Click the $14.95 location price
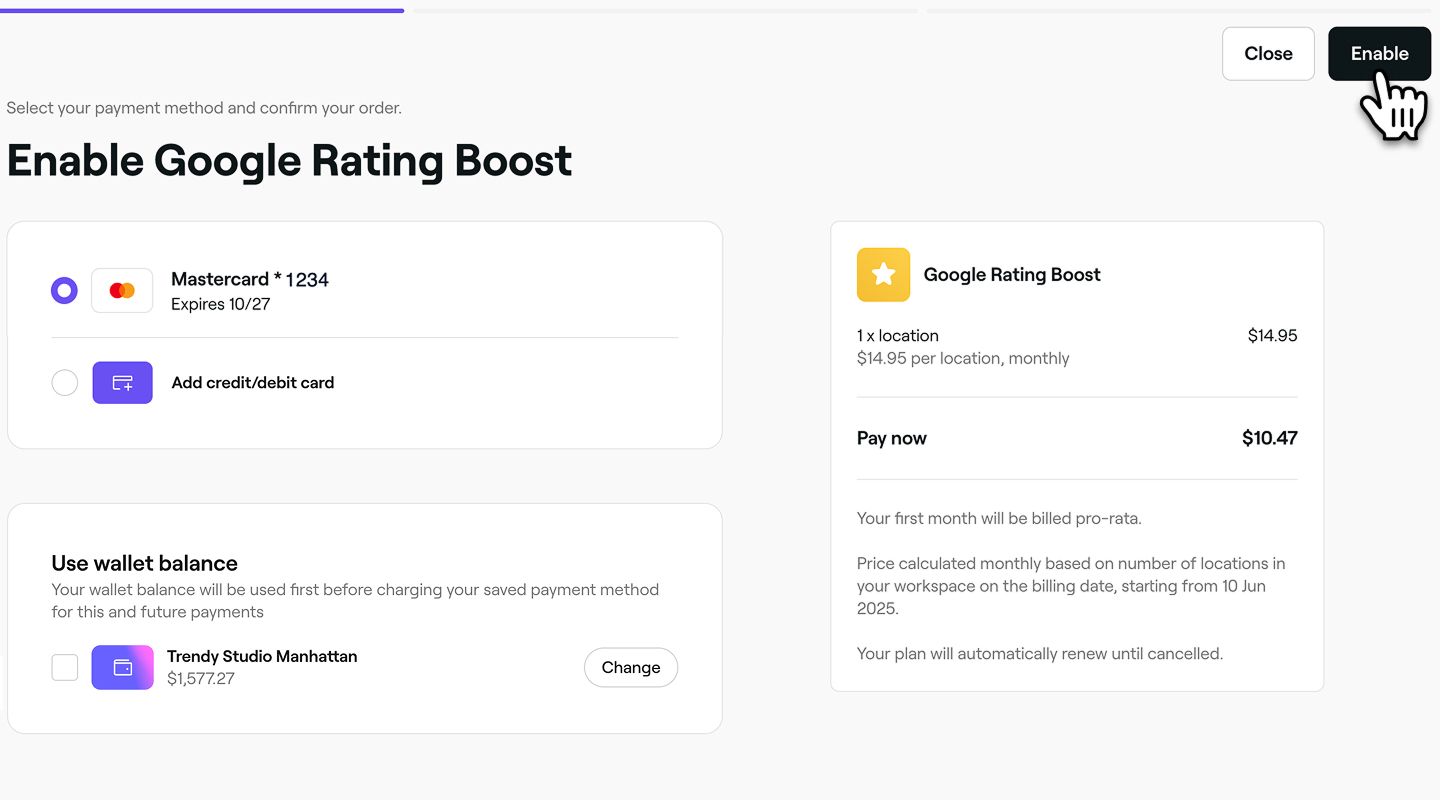This screenshot has height=800, width=1441. [x=1273, y=336]
